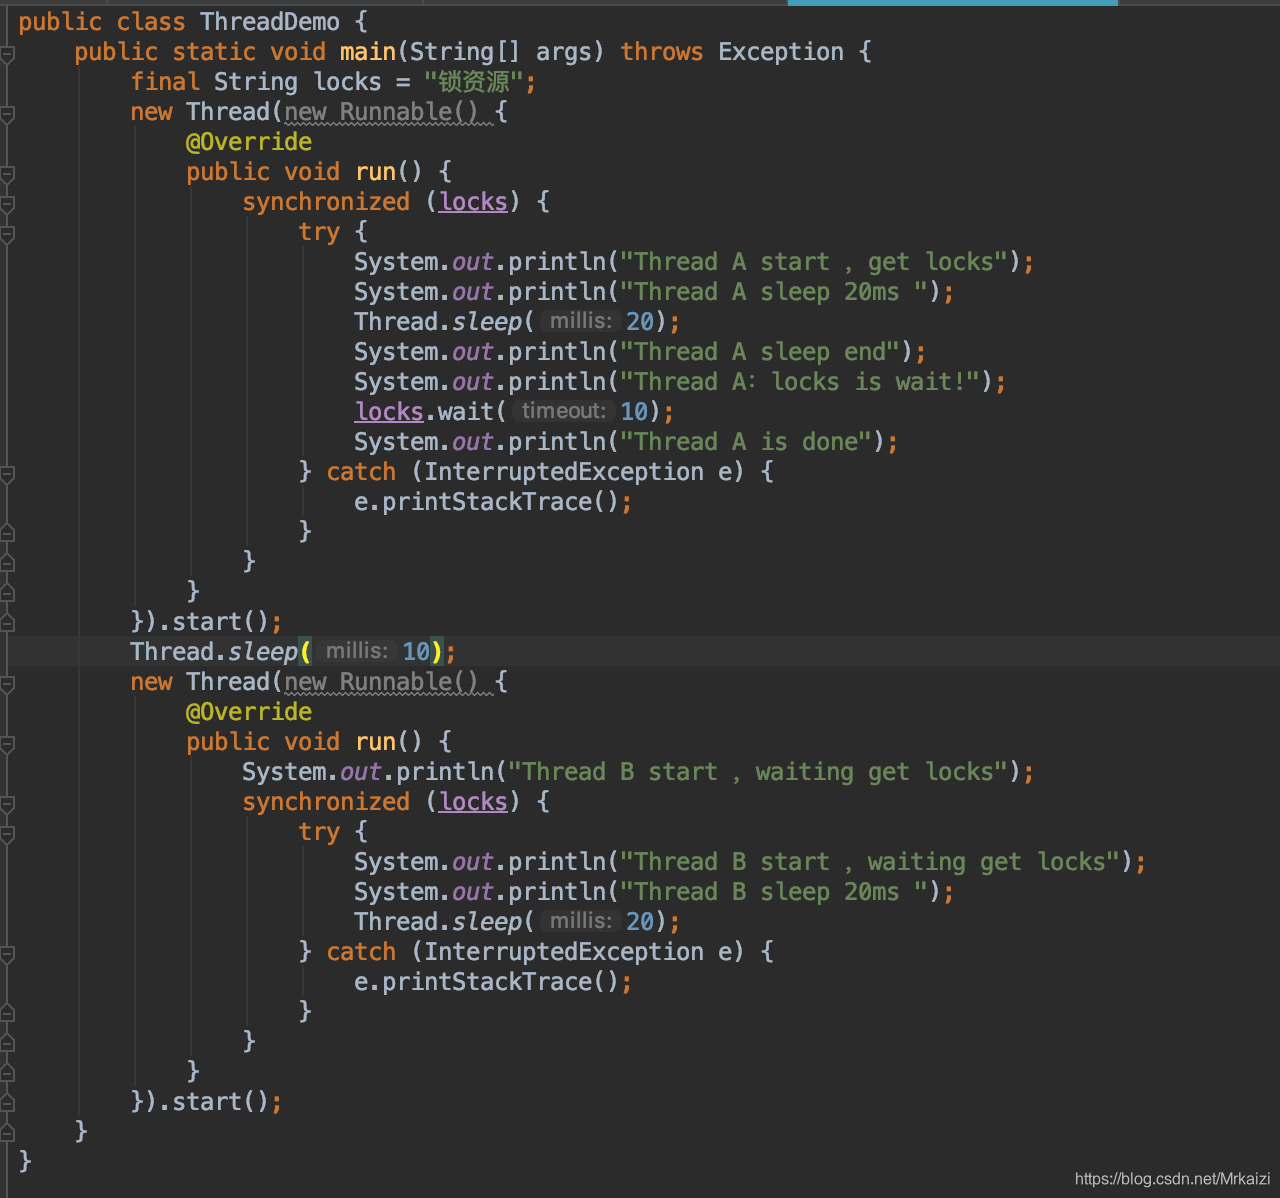Place cursor on the main method name
The height and width of the screenshot is (1198, 1280).
368,52
